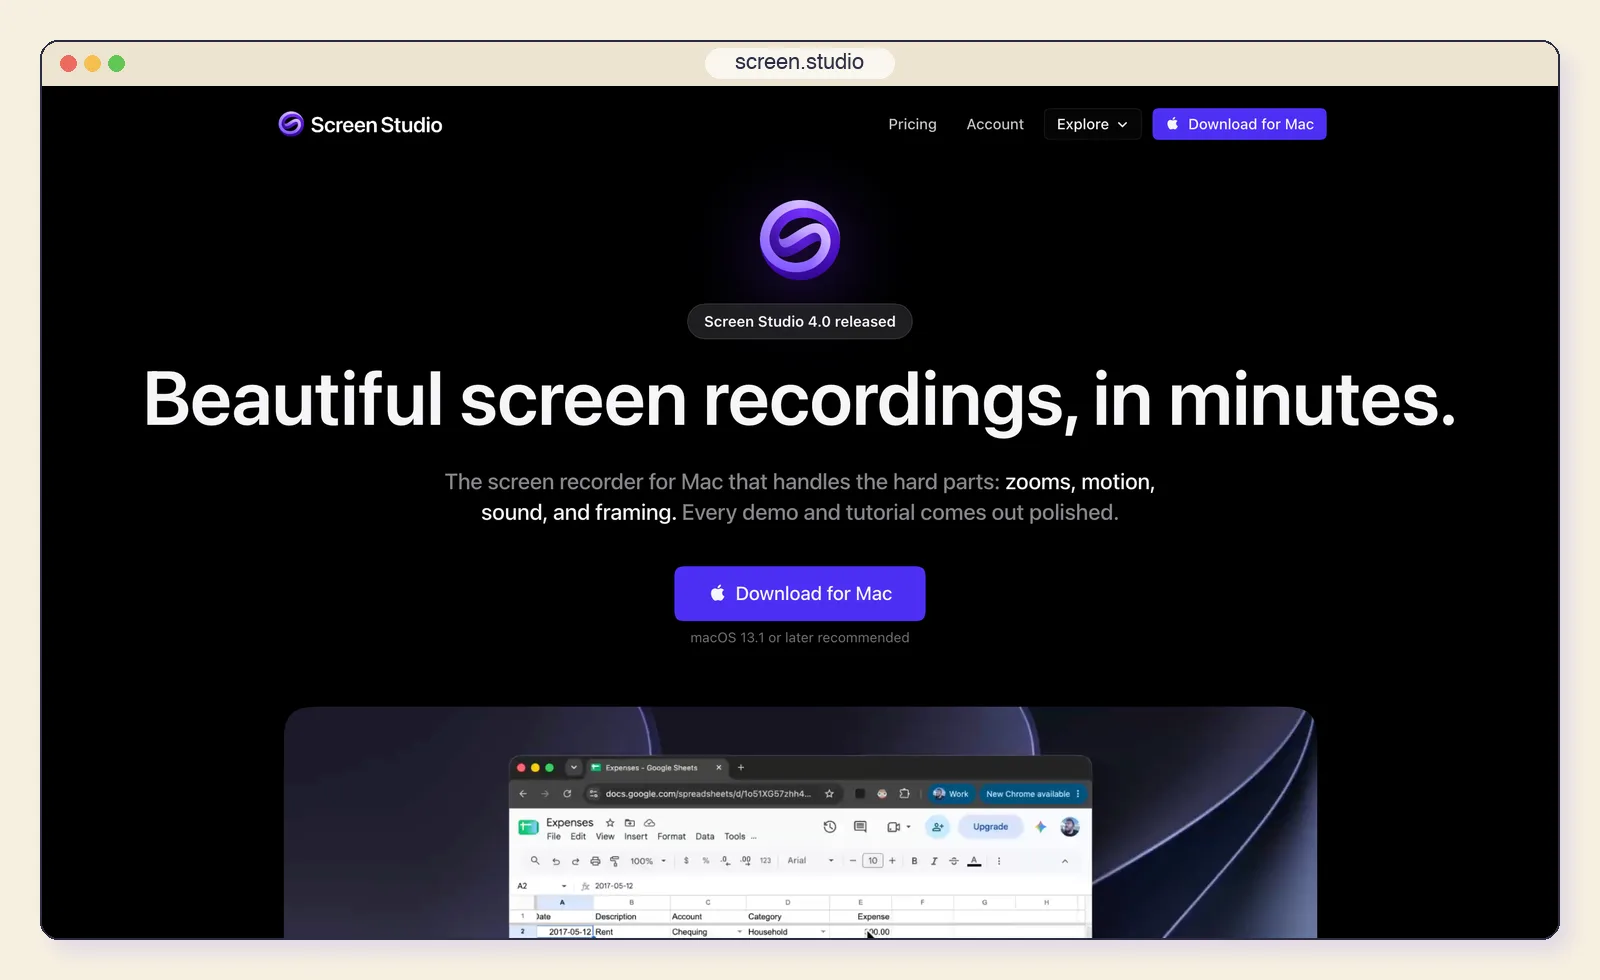Click the version history clock icon in demo Sheets
Viewport: 1600px width, 980px height.
pyautogui.click(x=829, y=827)
